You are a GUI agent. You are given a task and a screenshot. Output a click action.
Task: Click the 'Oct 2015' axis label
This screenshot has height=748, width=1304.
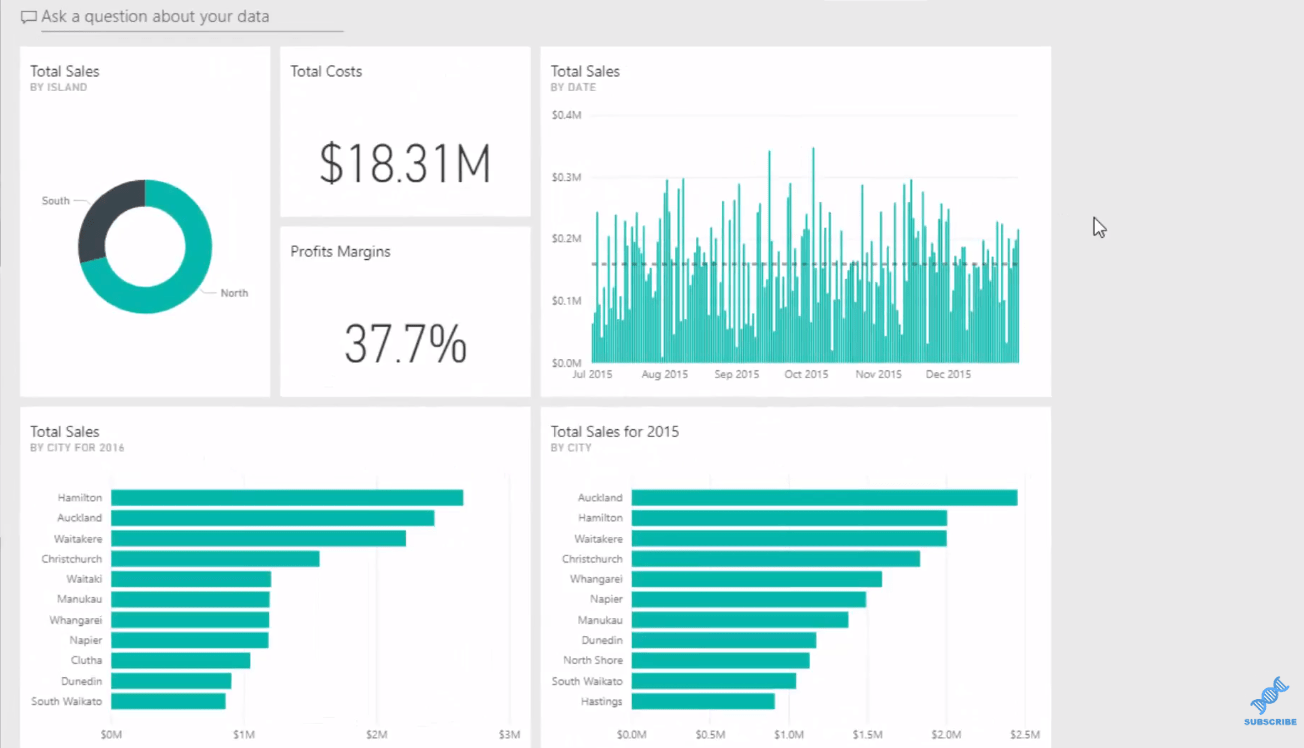806,374
